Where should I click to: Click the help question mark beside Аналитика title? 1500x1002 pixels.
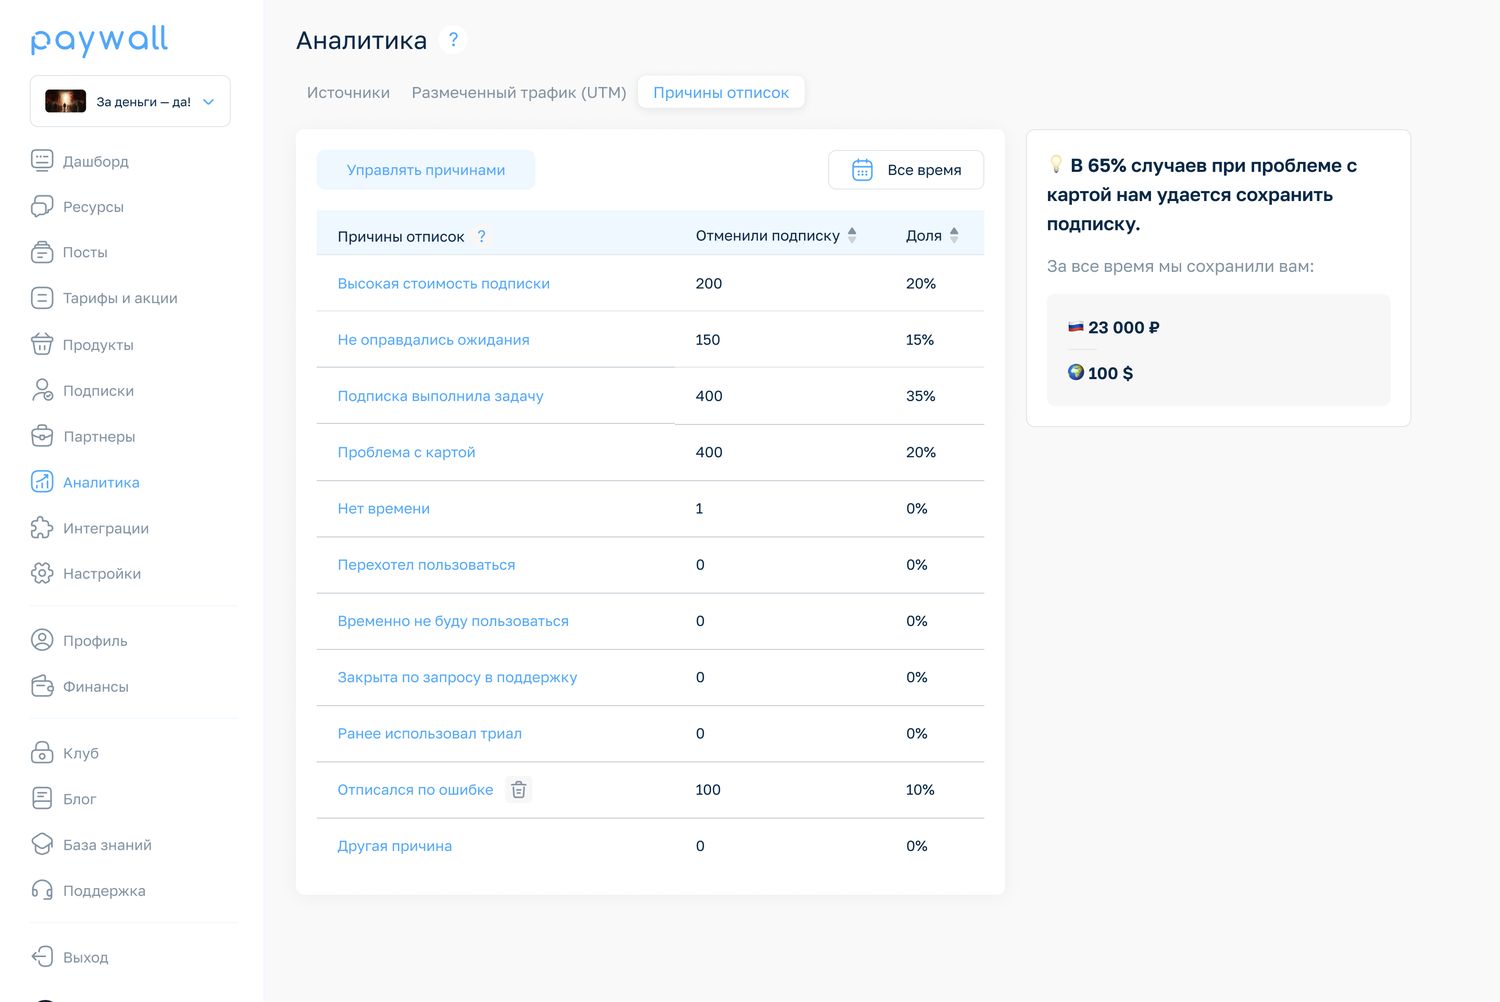[x=453, y=40]
